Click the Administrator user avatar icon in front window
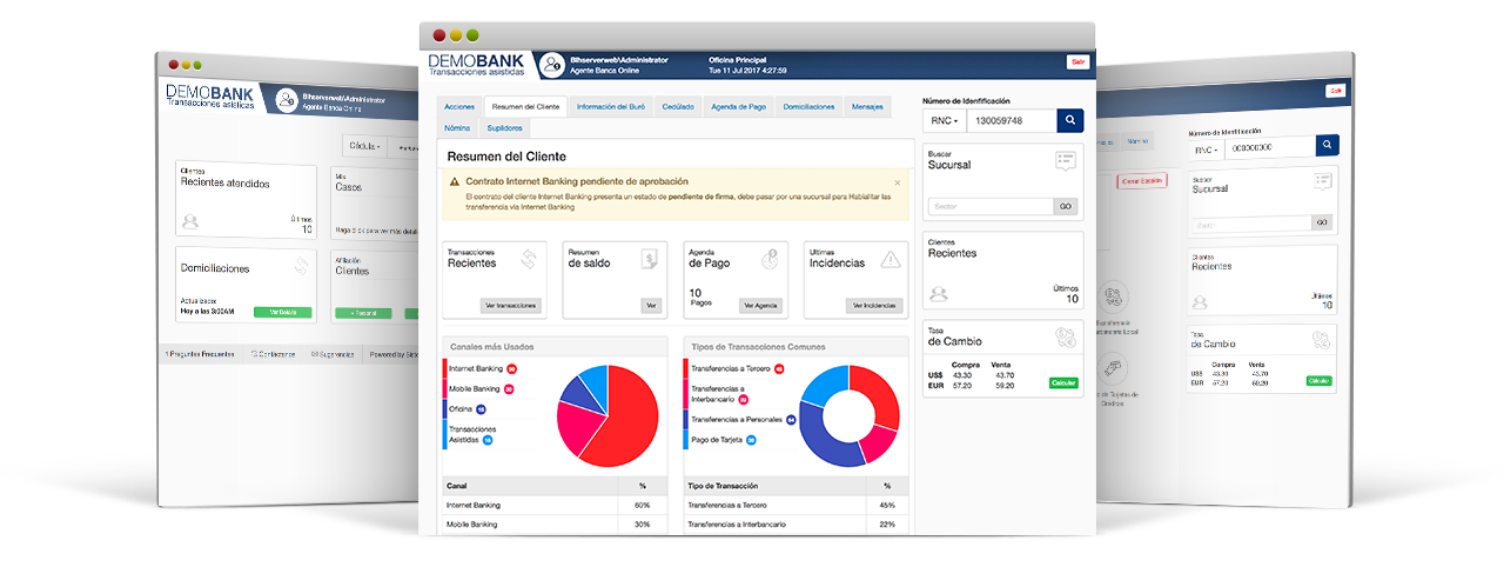 point(552,65)
